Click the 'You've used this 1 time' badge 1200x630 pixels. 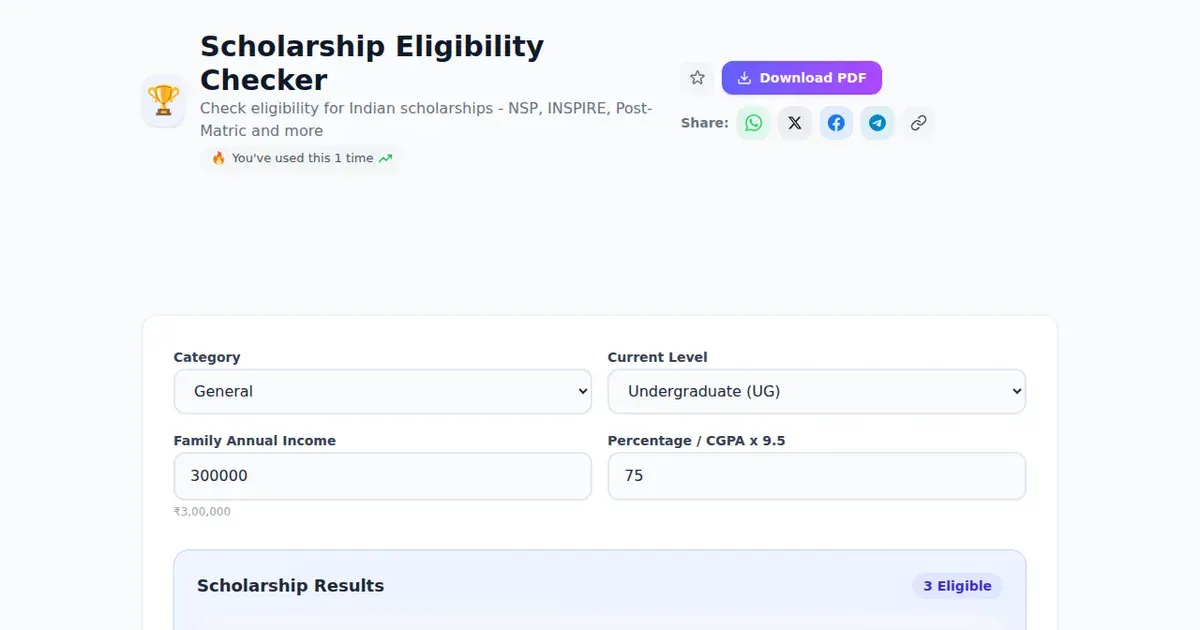(x=301, y=158)
